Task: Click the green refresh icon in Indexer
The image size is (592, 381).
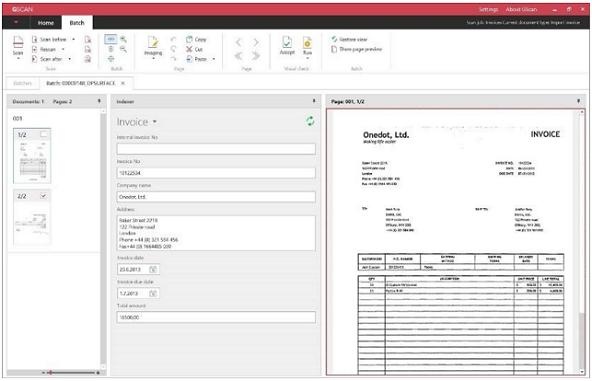Action: 310,121
